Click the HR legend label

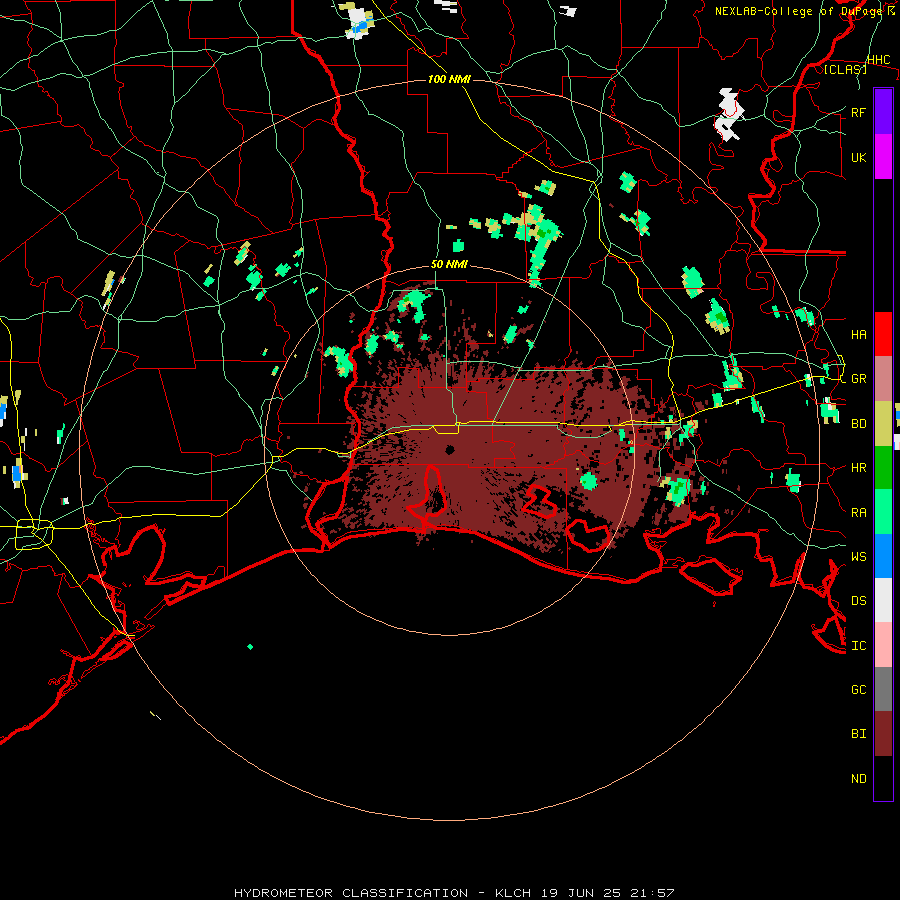[858, 468]
